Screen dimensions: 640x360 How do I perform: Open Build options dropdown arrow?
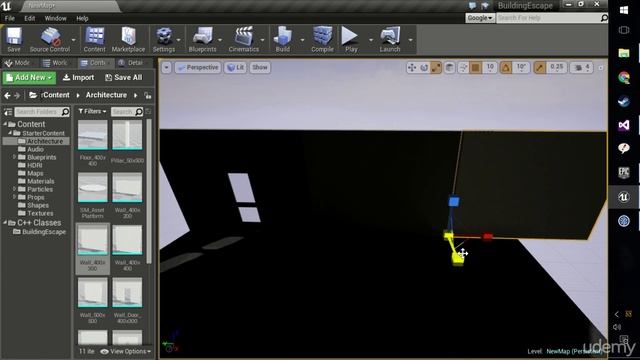click(302, 40)
